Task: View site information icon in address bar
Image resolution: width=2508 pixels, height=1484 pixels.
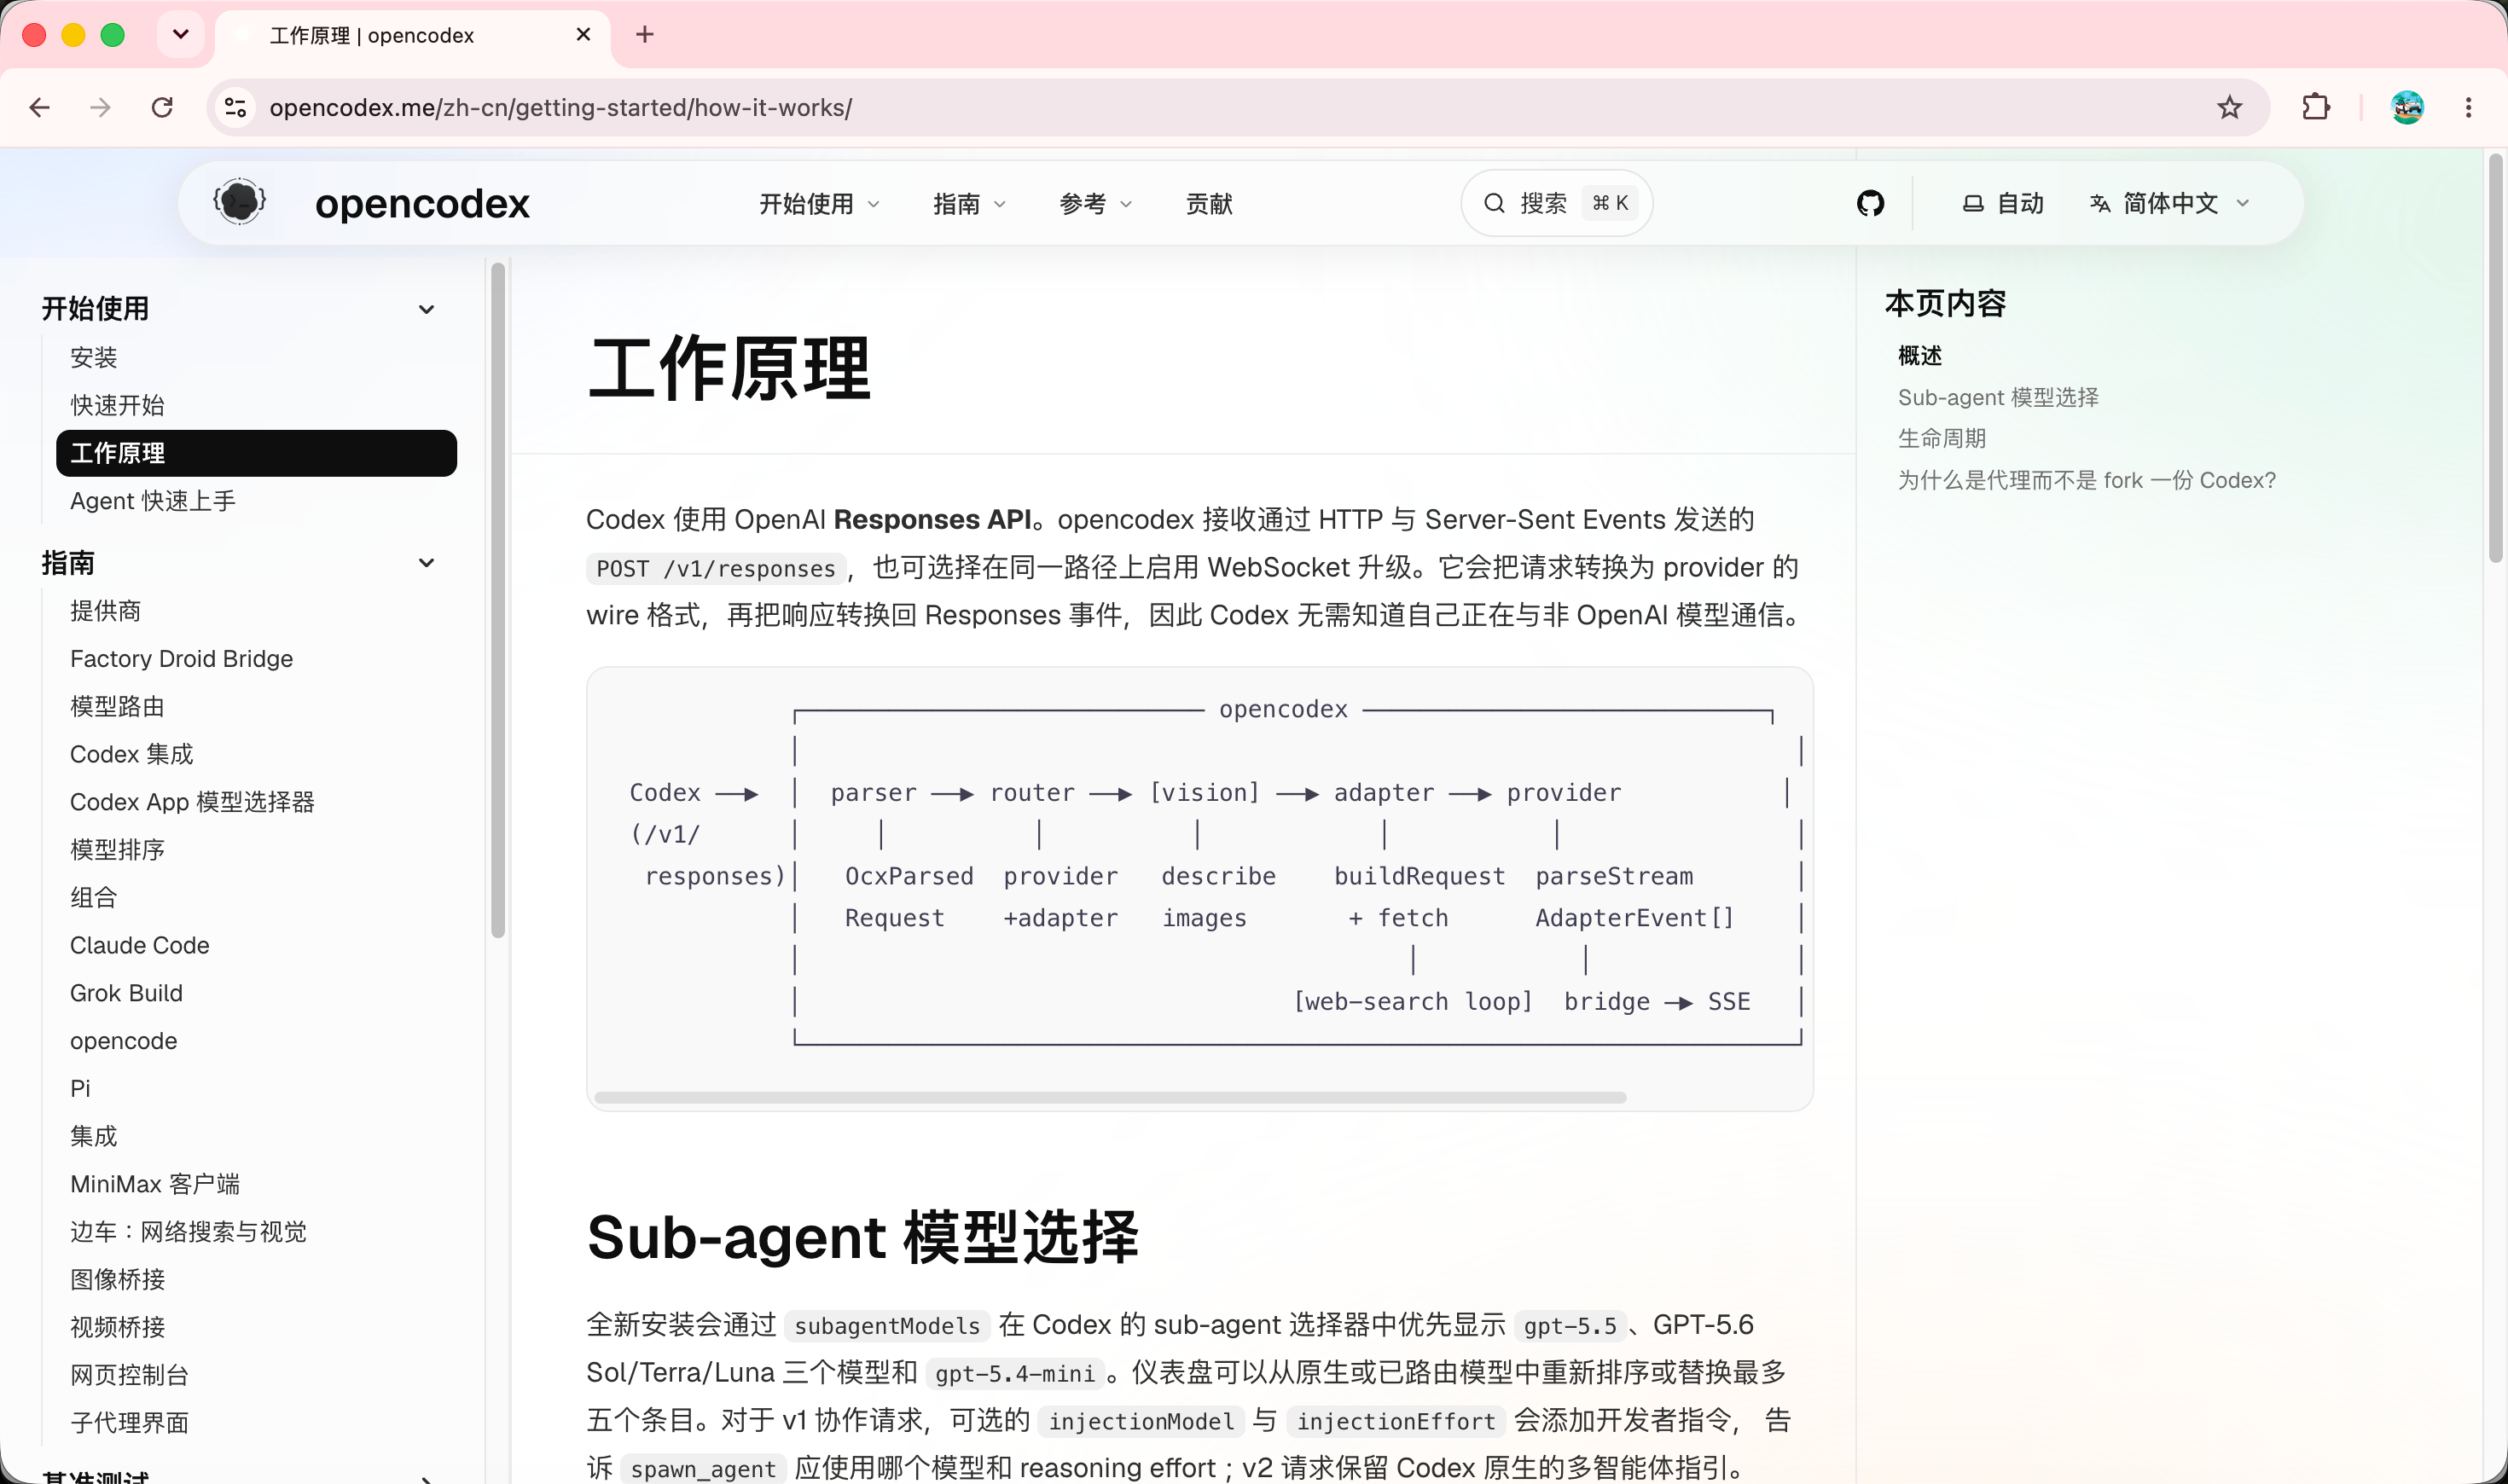Action: click(236, 107)
